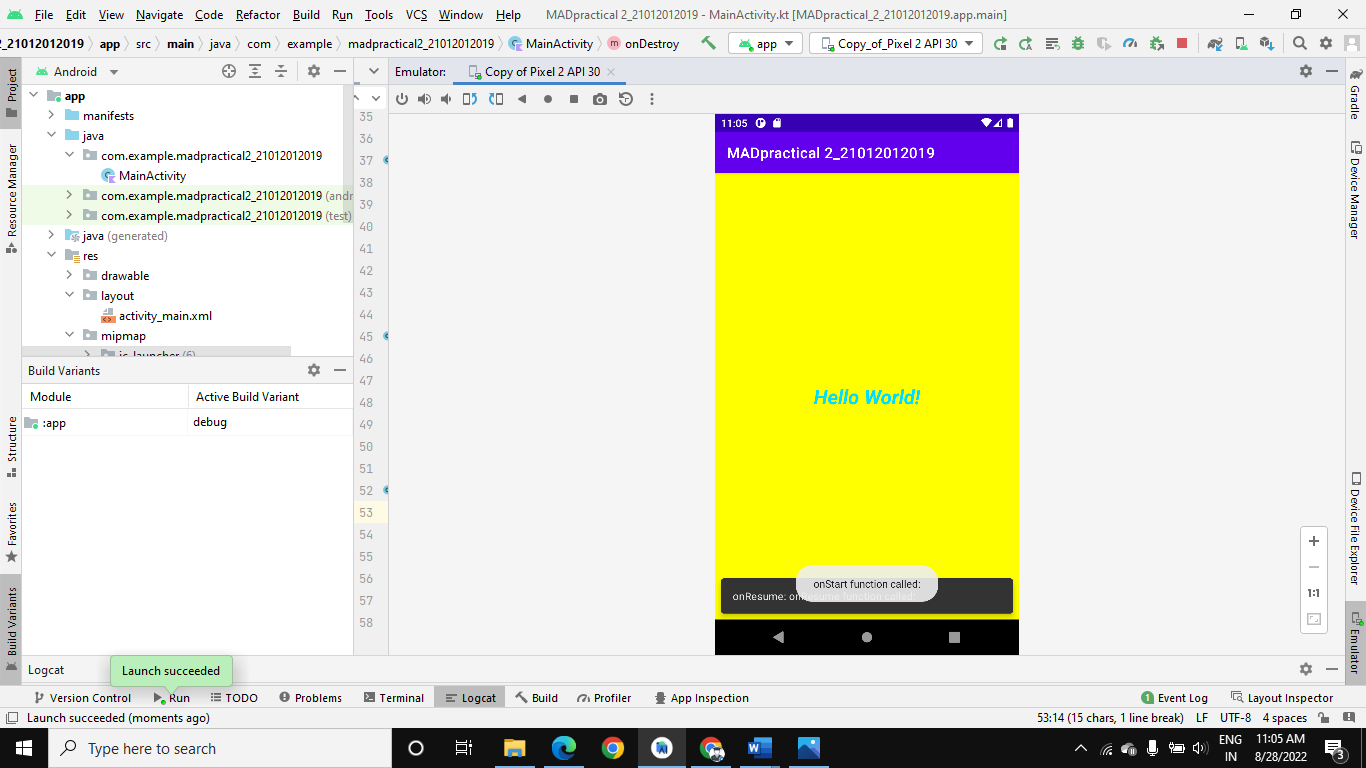Collapse the mipmap folder
1366x768 pixels.
69,336
